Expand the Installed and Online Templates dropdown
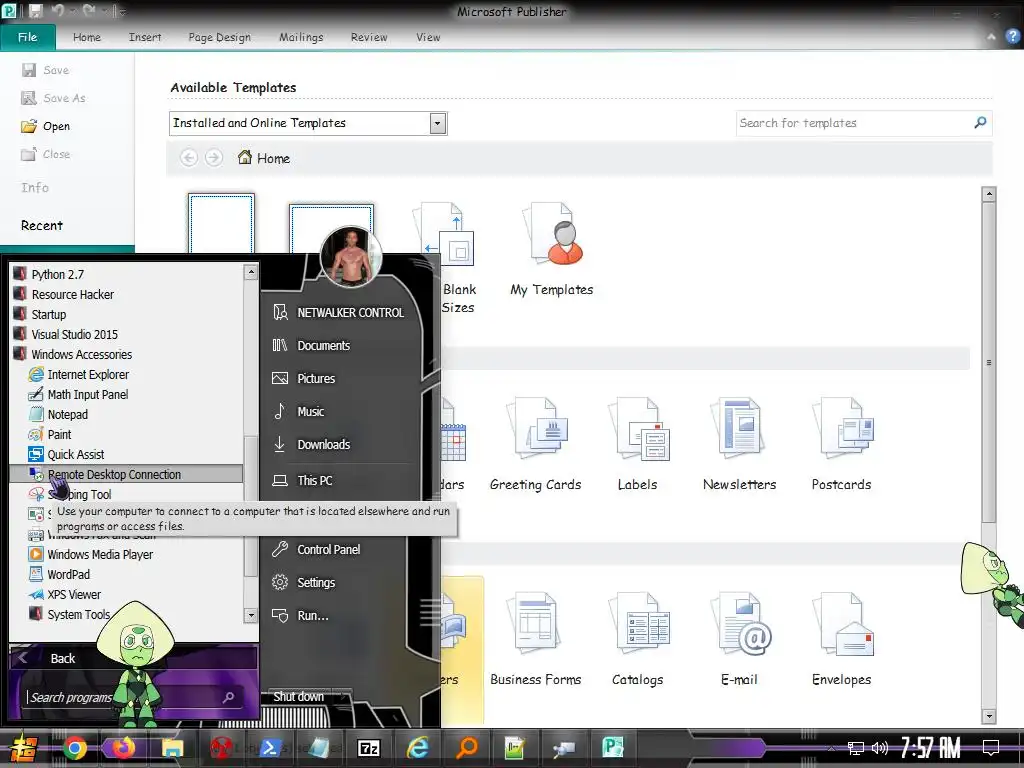Screen dimensions: 1024x768 click(x=438, y=123)
